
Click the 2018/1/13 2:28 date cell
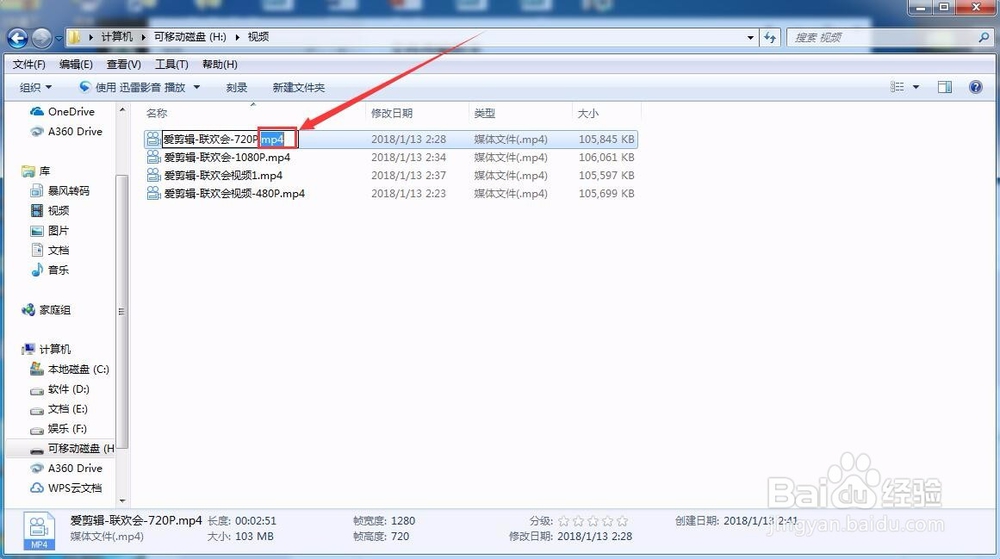coord(409,139)
